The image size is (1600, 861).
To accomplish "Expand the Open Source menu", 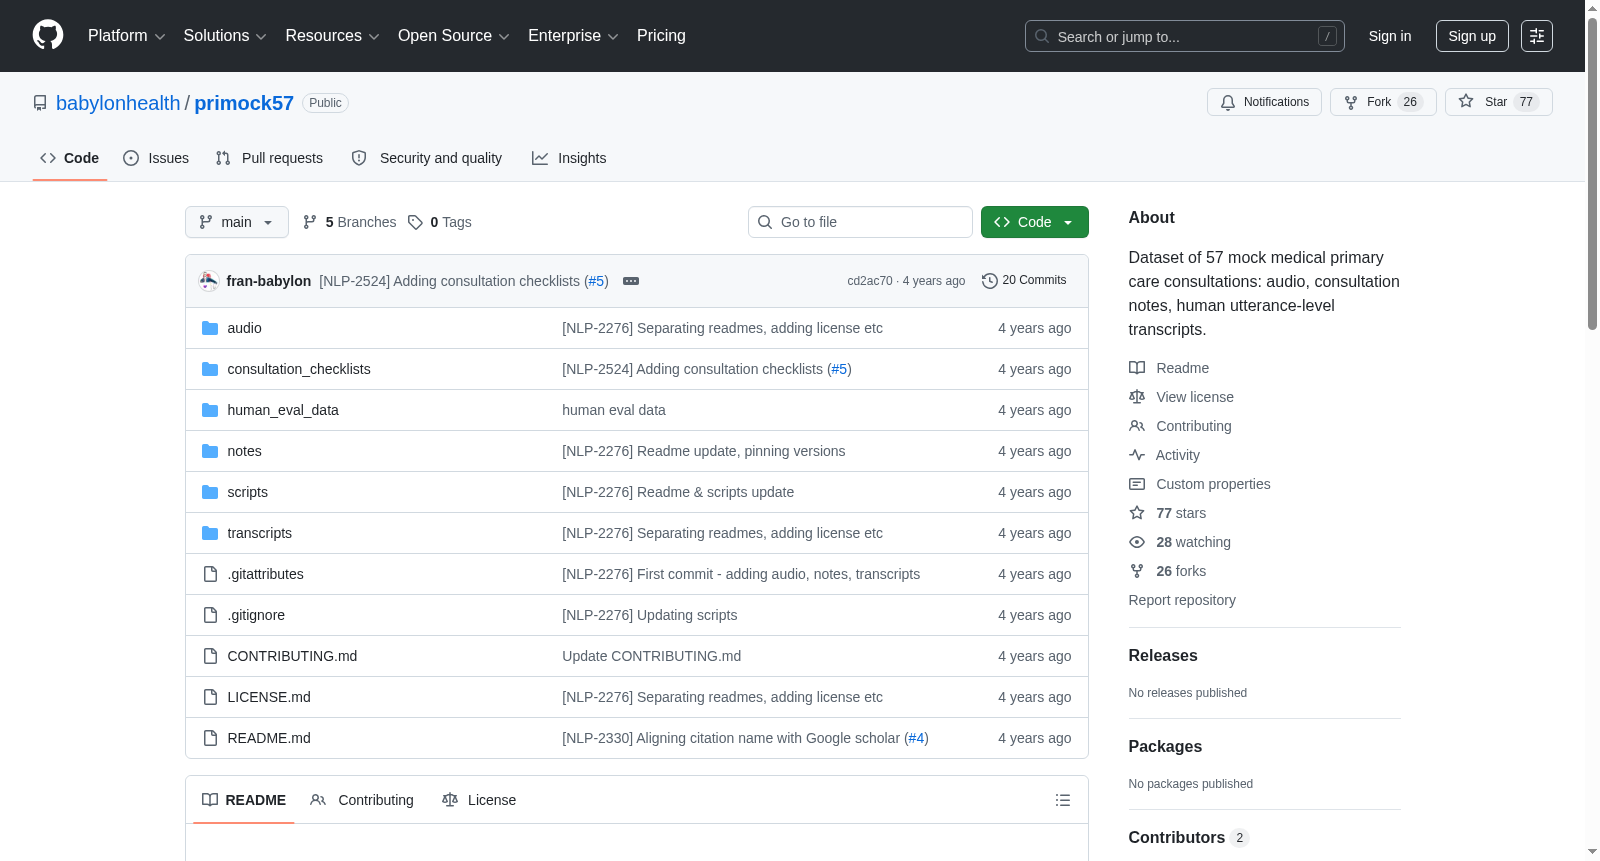I will 454,36.
